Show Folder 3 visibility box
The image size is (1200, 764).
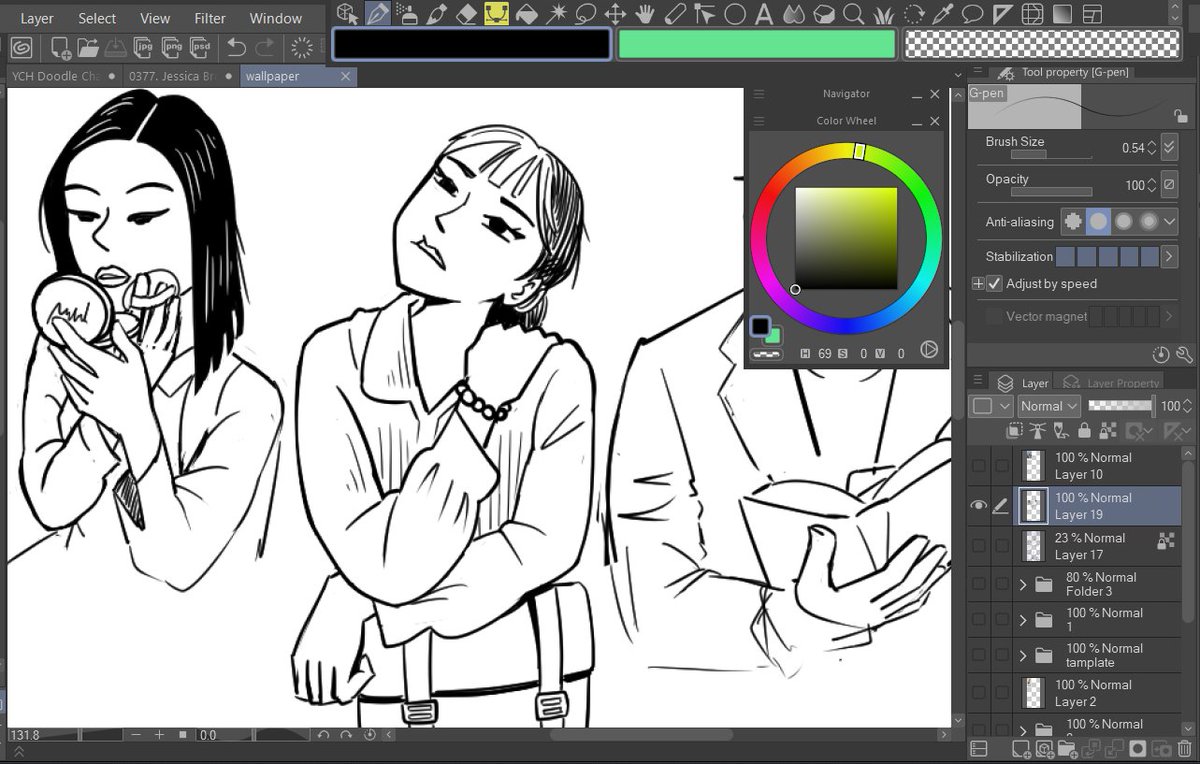[x=979, y=584]
